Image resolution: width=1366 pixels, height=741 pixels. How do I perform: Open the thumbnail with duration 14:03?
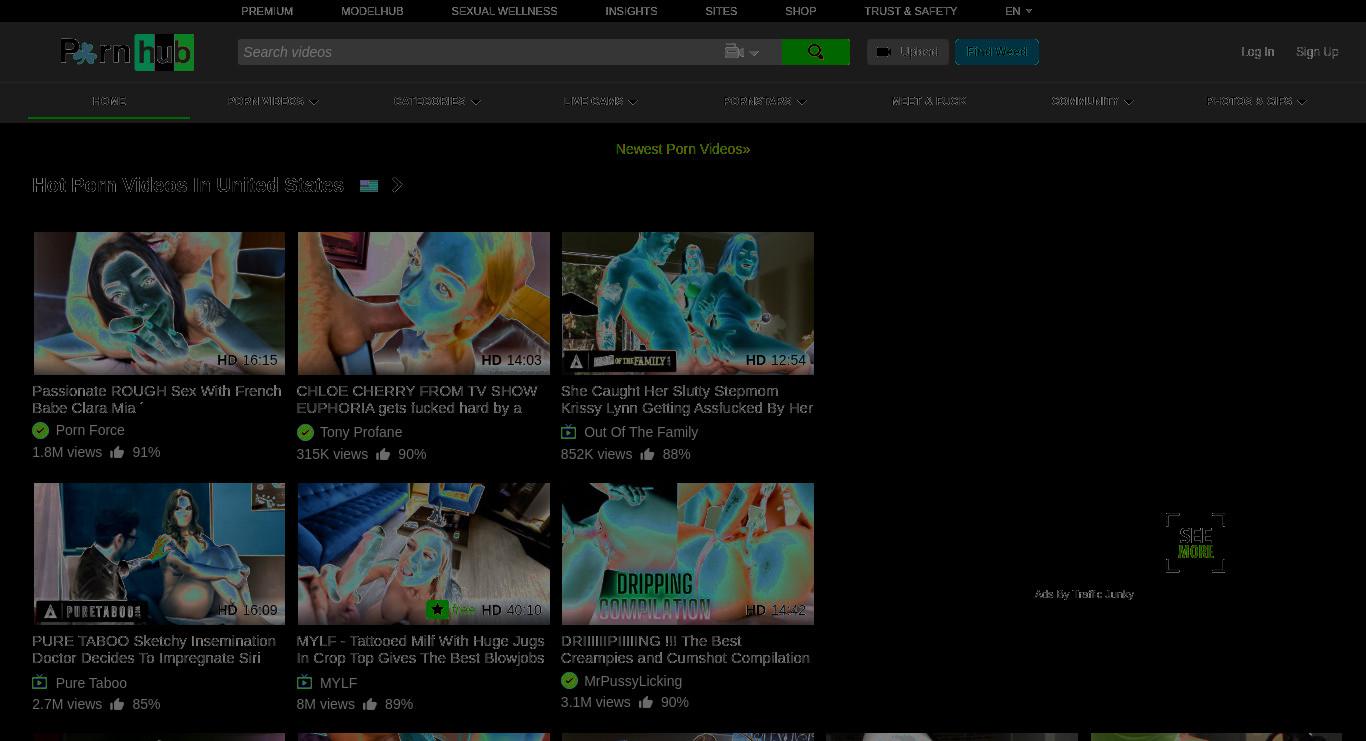(423, 303)
